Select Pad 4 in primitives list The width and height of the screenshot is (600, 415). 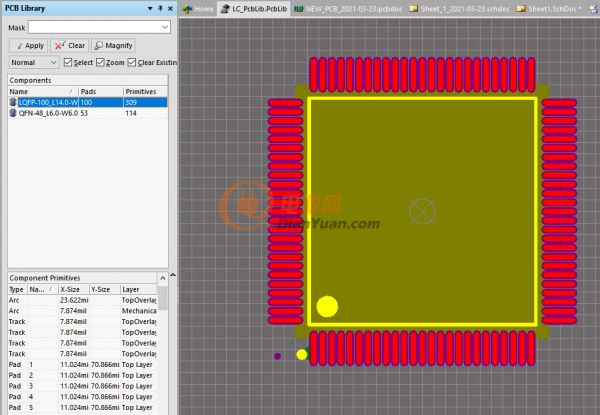[x=82, y=397]
